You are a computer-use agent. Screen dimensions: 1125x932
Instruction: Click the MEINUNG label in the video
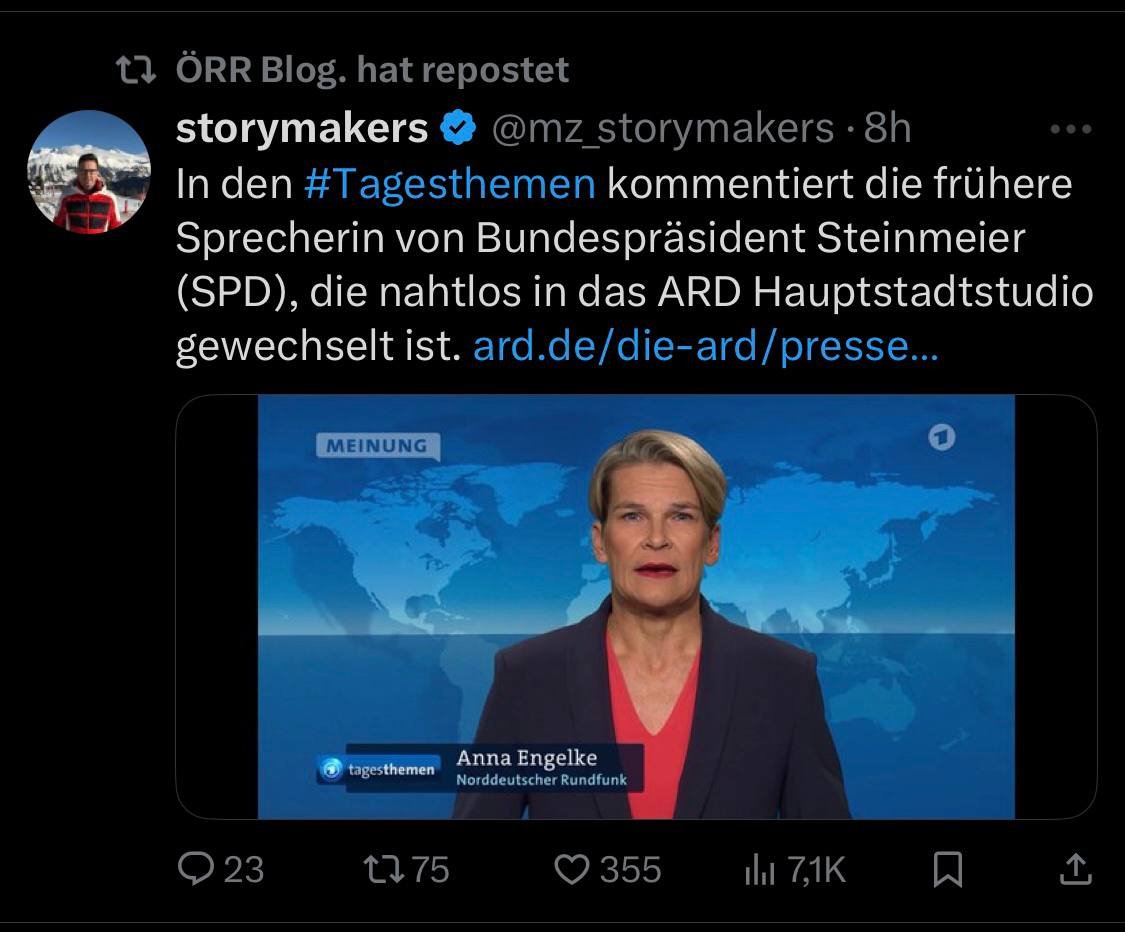[374, 446]
